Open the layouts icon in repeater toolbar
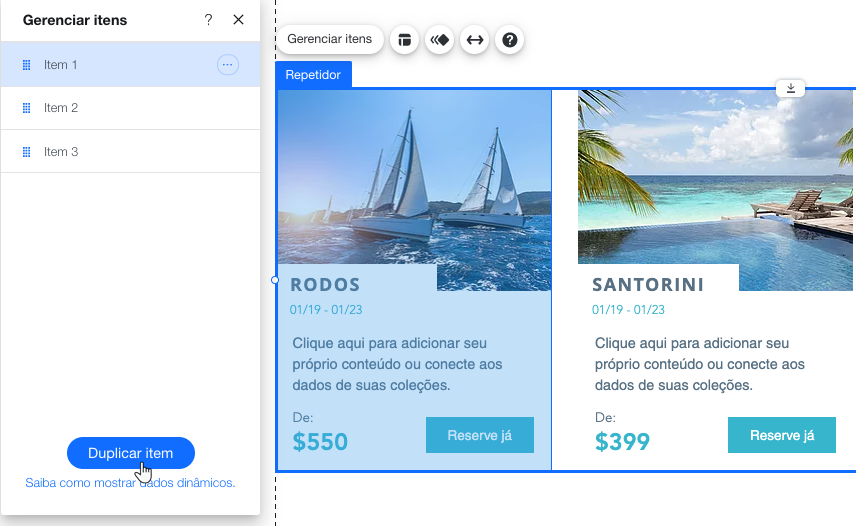 click(405, 40)
